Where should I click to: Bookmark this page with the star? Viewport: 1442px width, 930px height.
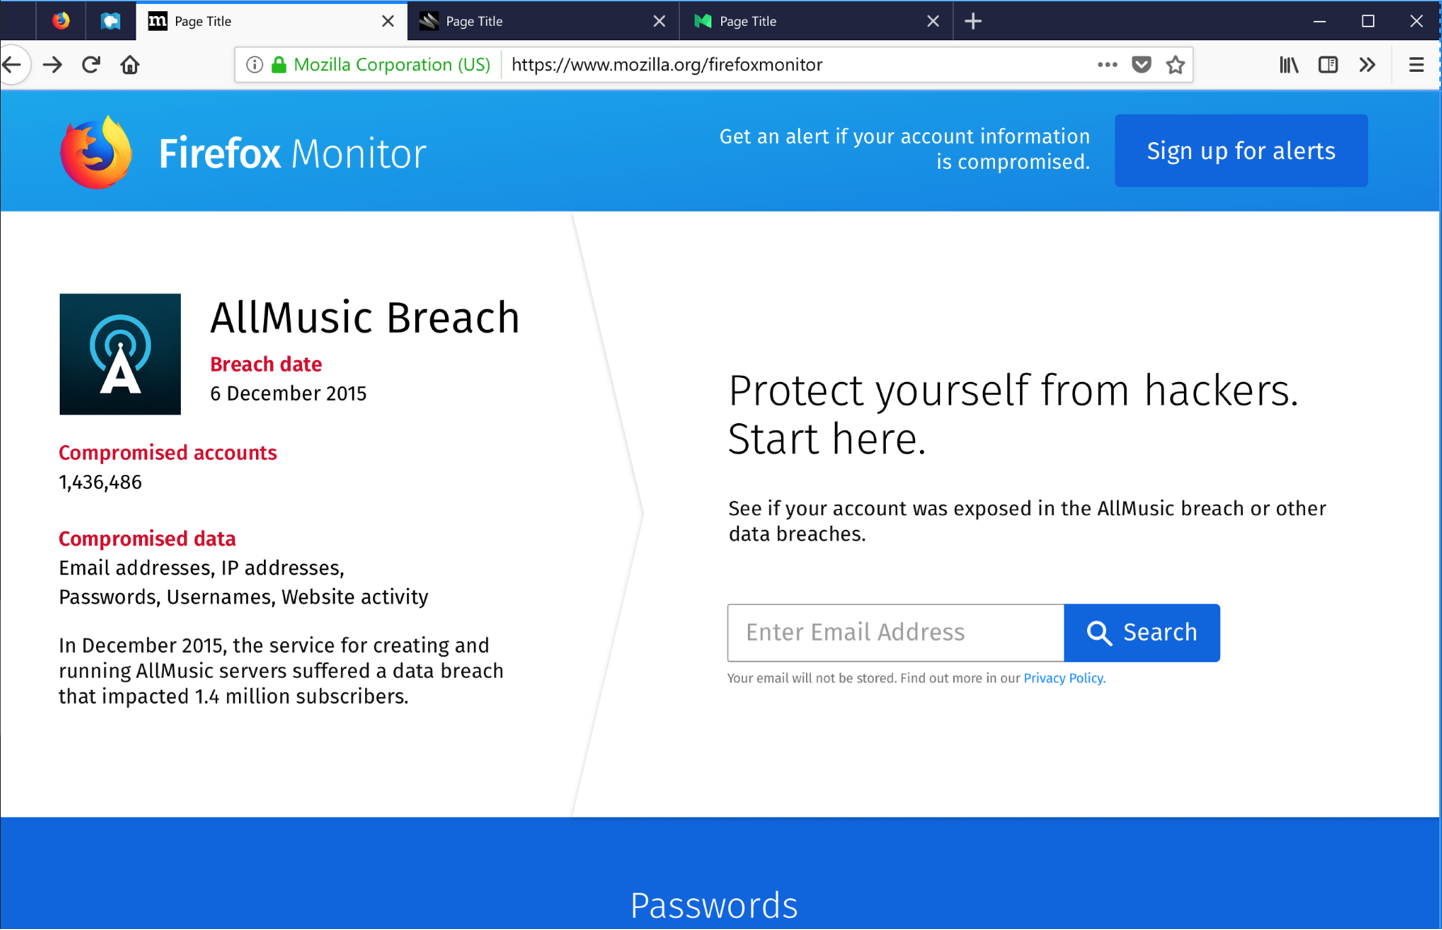coord(1176,65)
